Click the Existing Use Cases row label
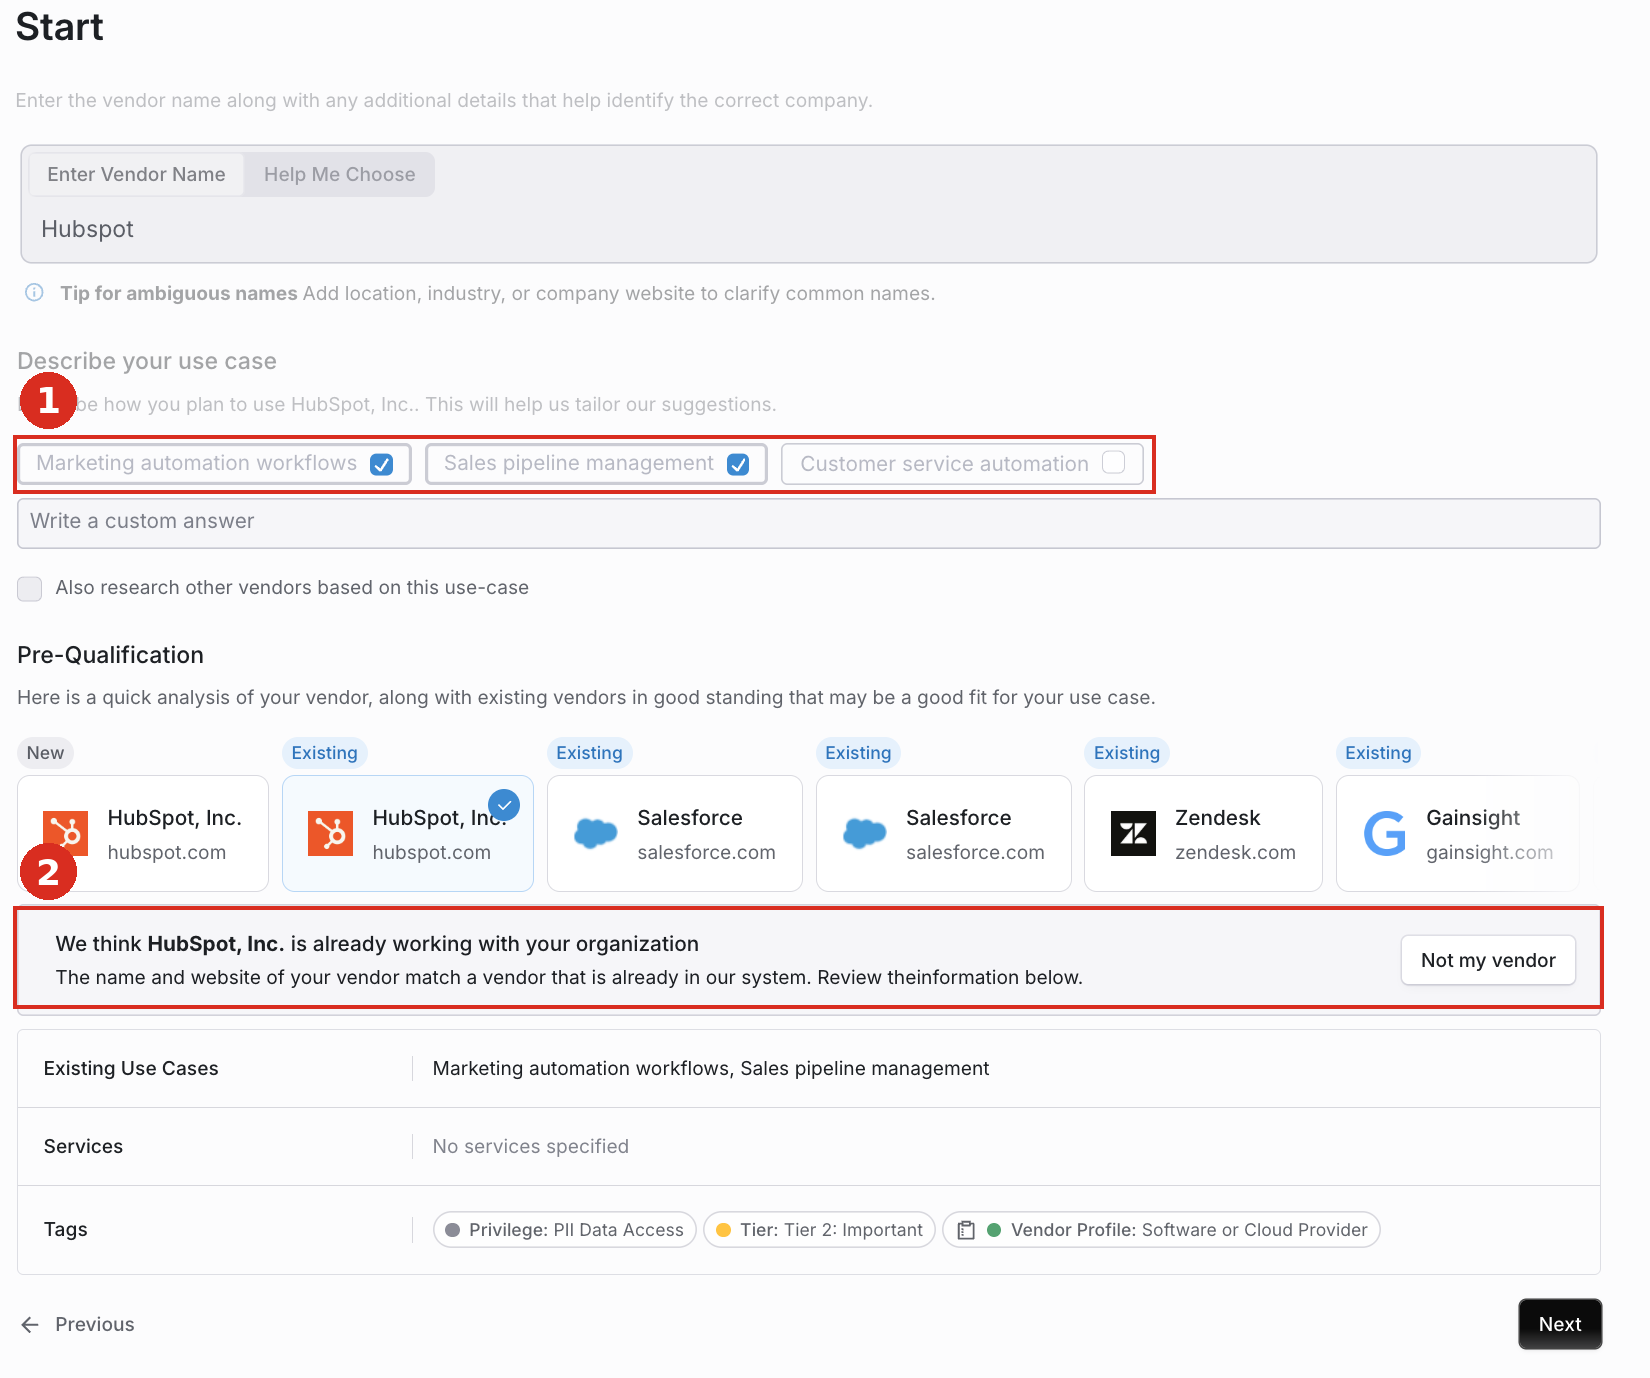1650x1378 pixels. (131, 1068)
